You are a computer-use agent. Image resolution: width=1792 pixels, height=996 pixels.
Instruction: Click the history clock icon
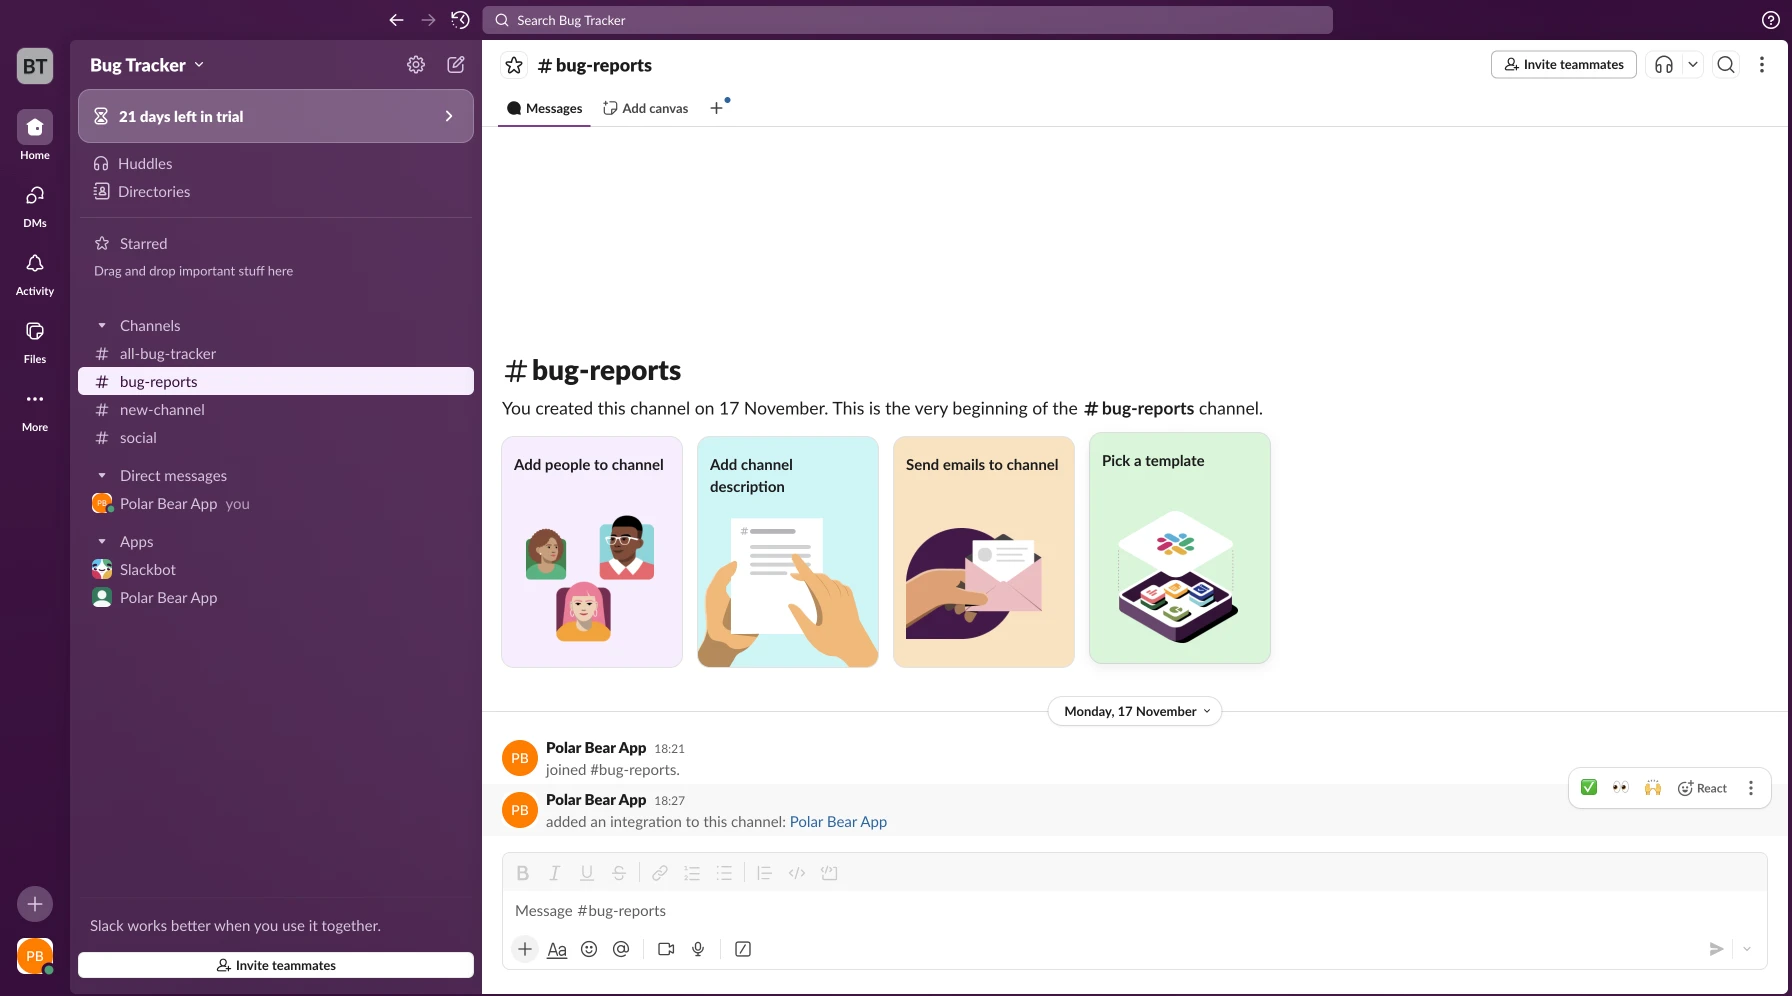pos(460,20)
